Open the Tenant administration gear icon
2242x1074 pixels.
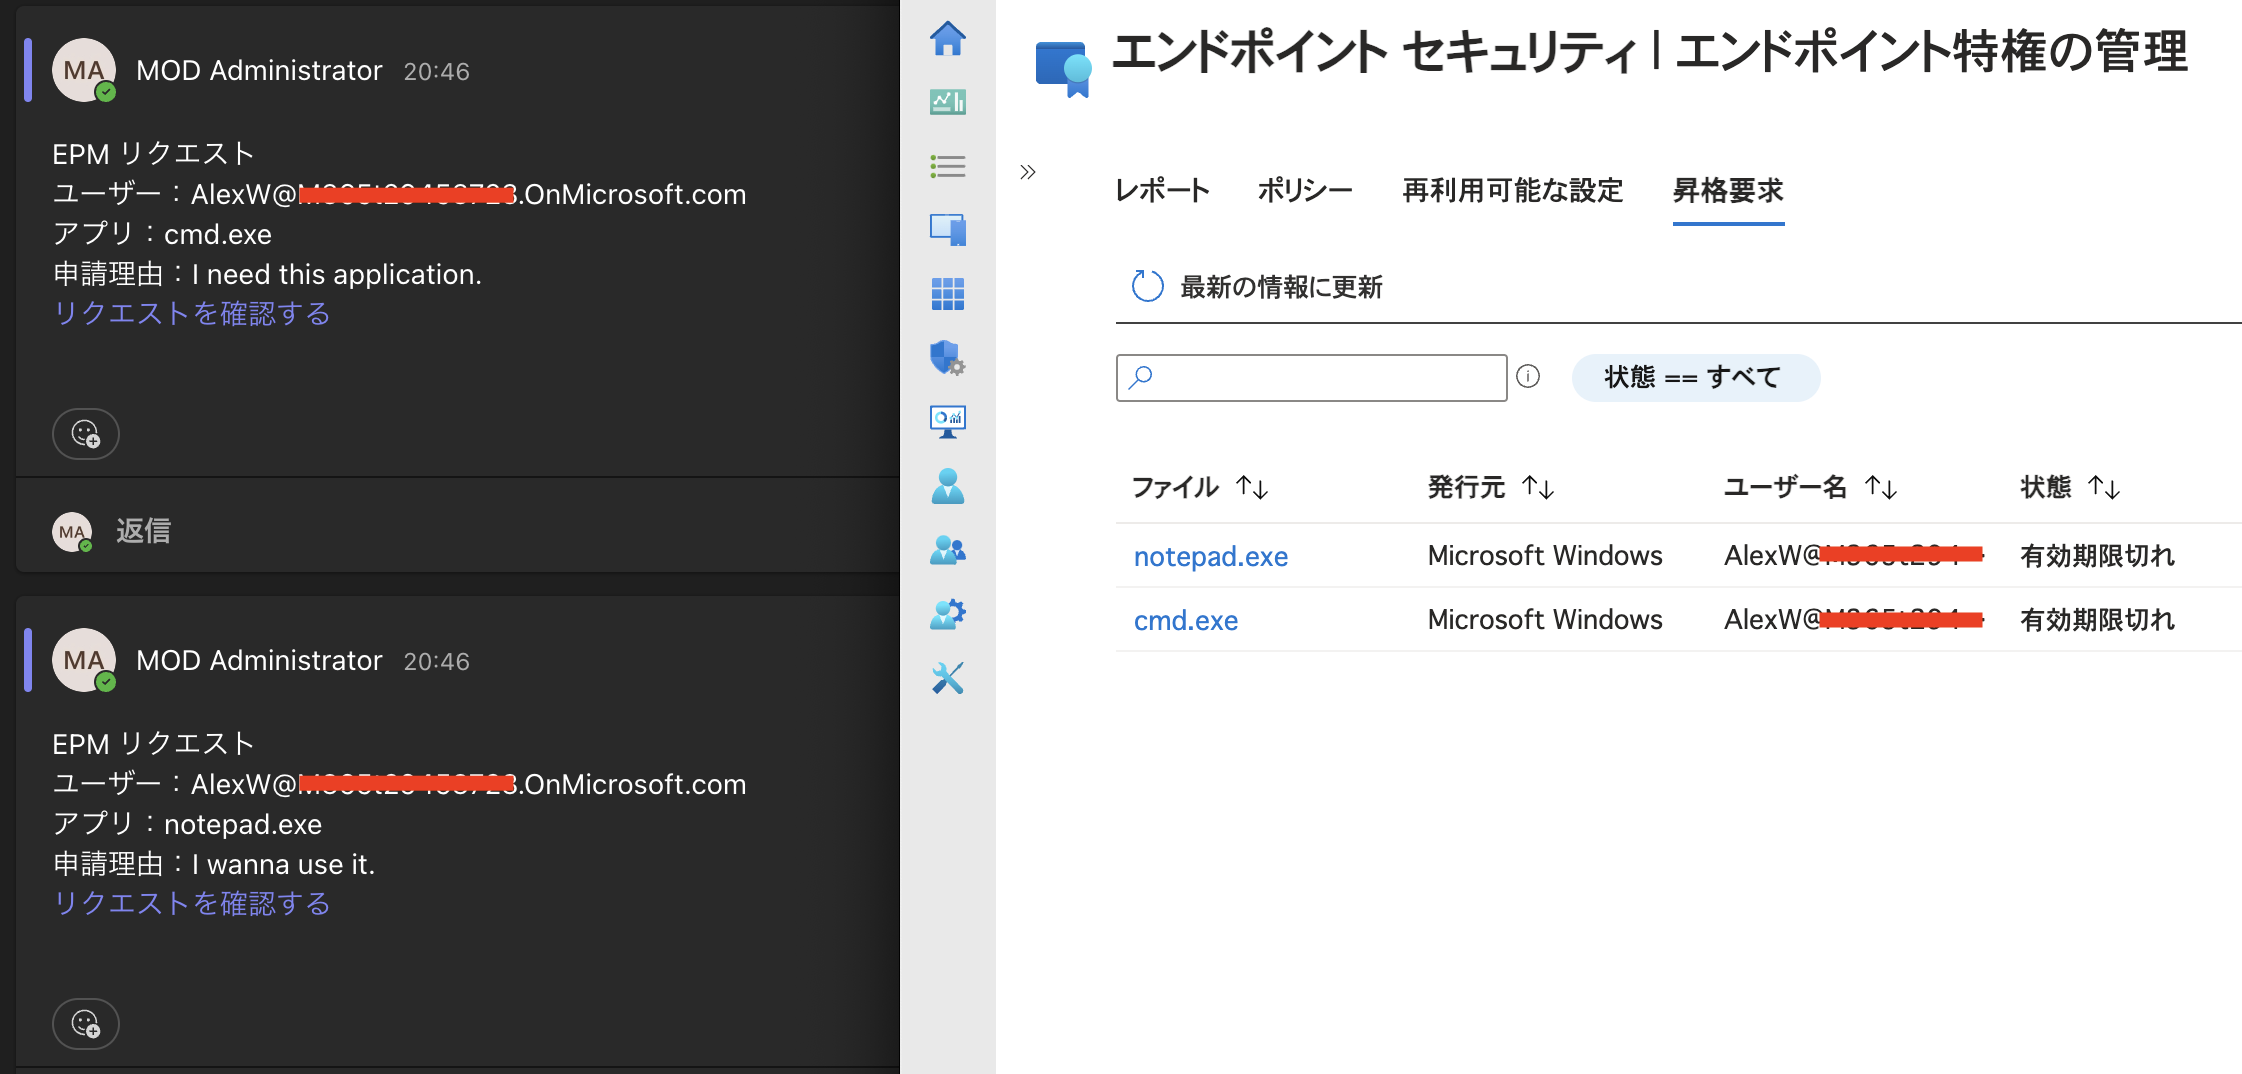coord(947,614)
